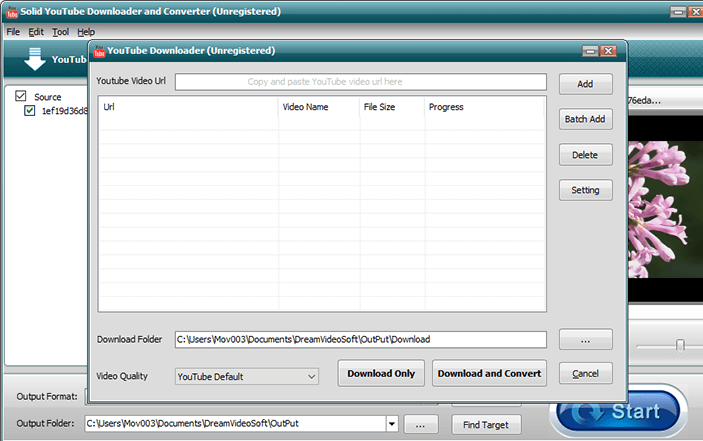Click the Find Target button
Screen dimensions: 703x441
point(486,424)
